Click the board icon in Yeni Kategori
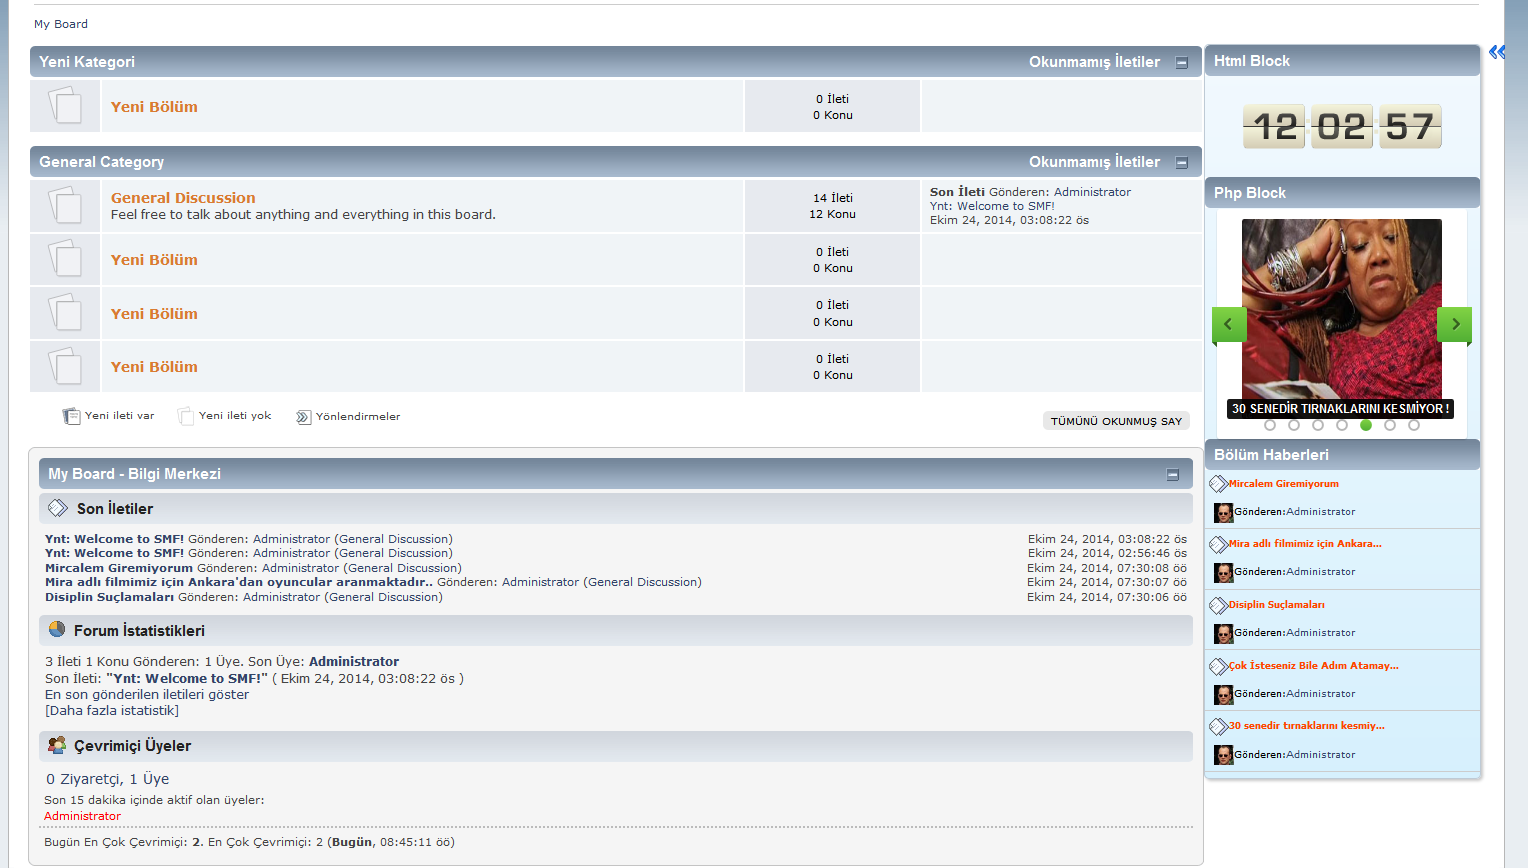Viewport: 1528px width, 868px height. (65, 105)
